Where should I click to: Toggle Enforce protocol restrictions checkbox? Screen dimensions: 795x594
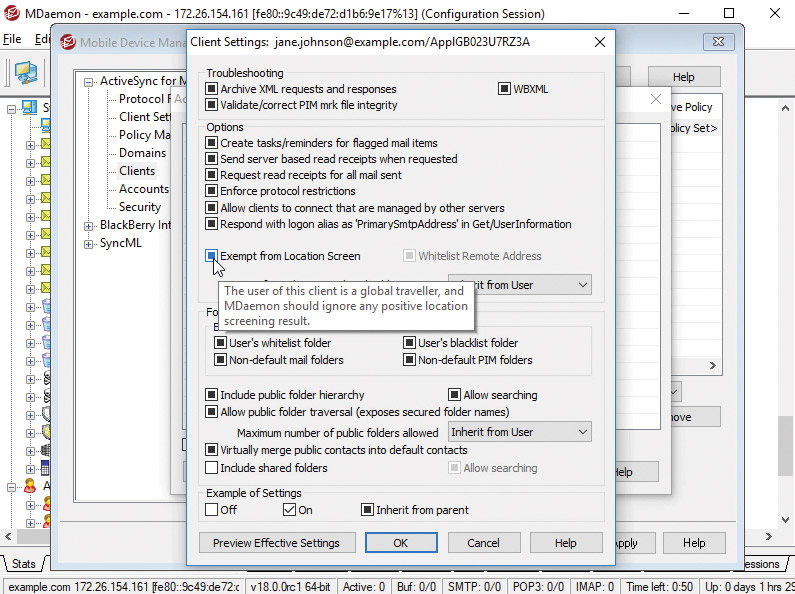tap(211, 191)
